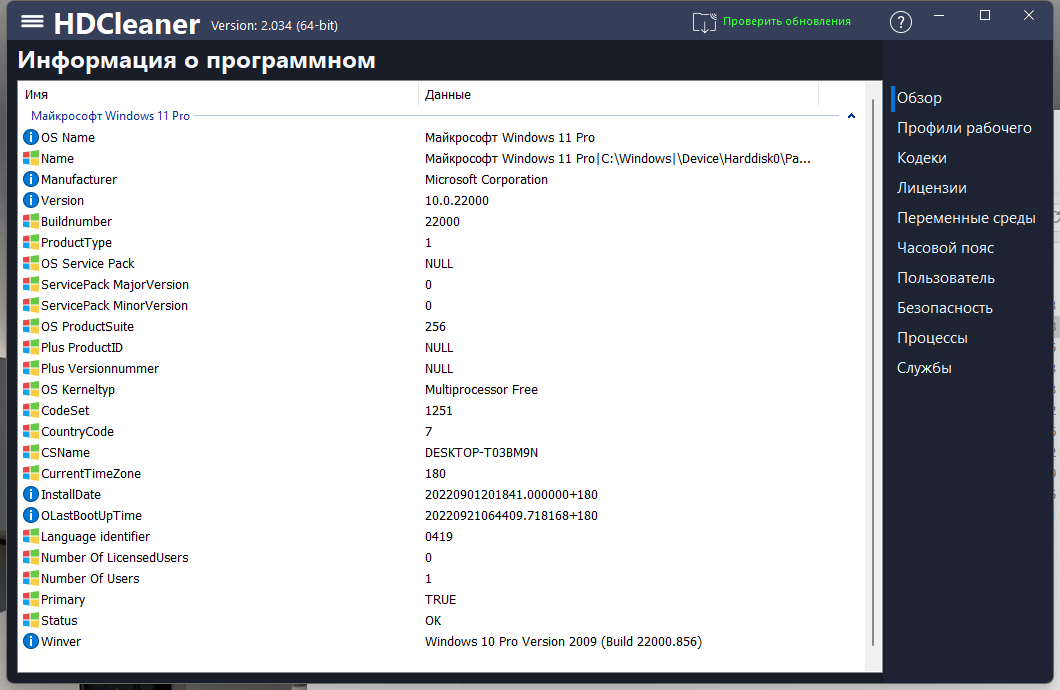
Task: Open Профили рабочего section
Action: pyautogui.click(x=964, y=128)
